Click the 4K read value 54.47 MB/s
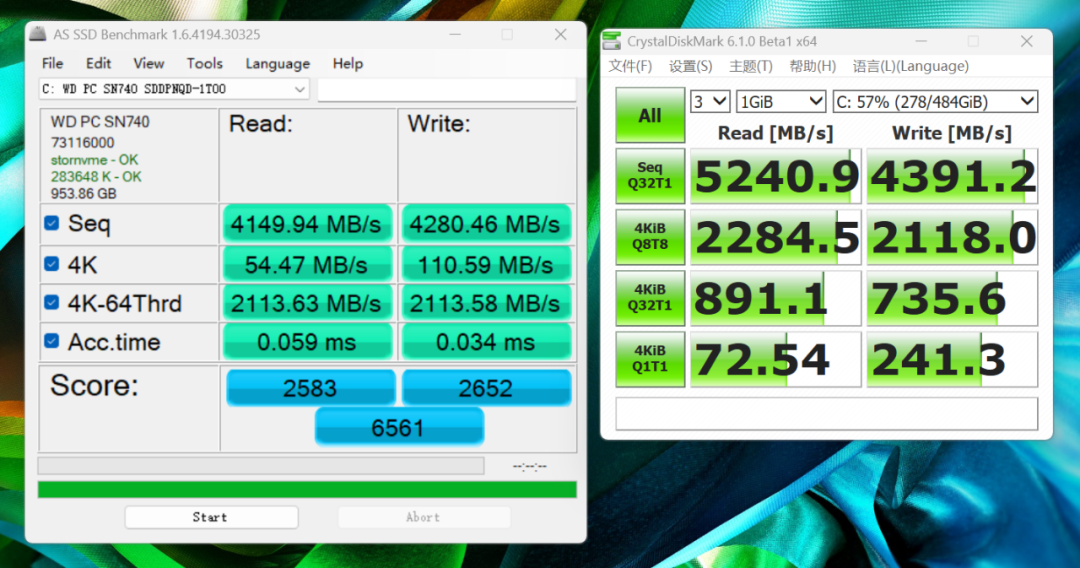This screenshot has width=1080, height=568. click(x=307, y=264)
